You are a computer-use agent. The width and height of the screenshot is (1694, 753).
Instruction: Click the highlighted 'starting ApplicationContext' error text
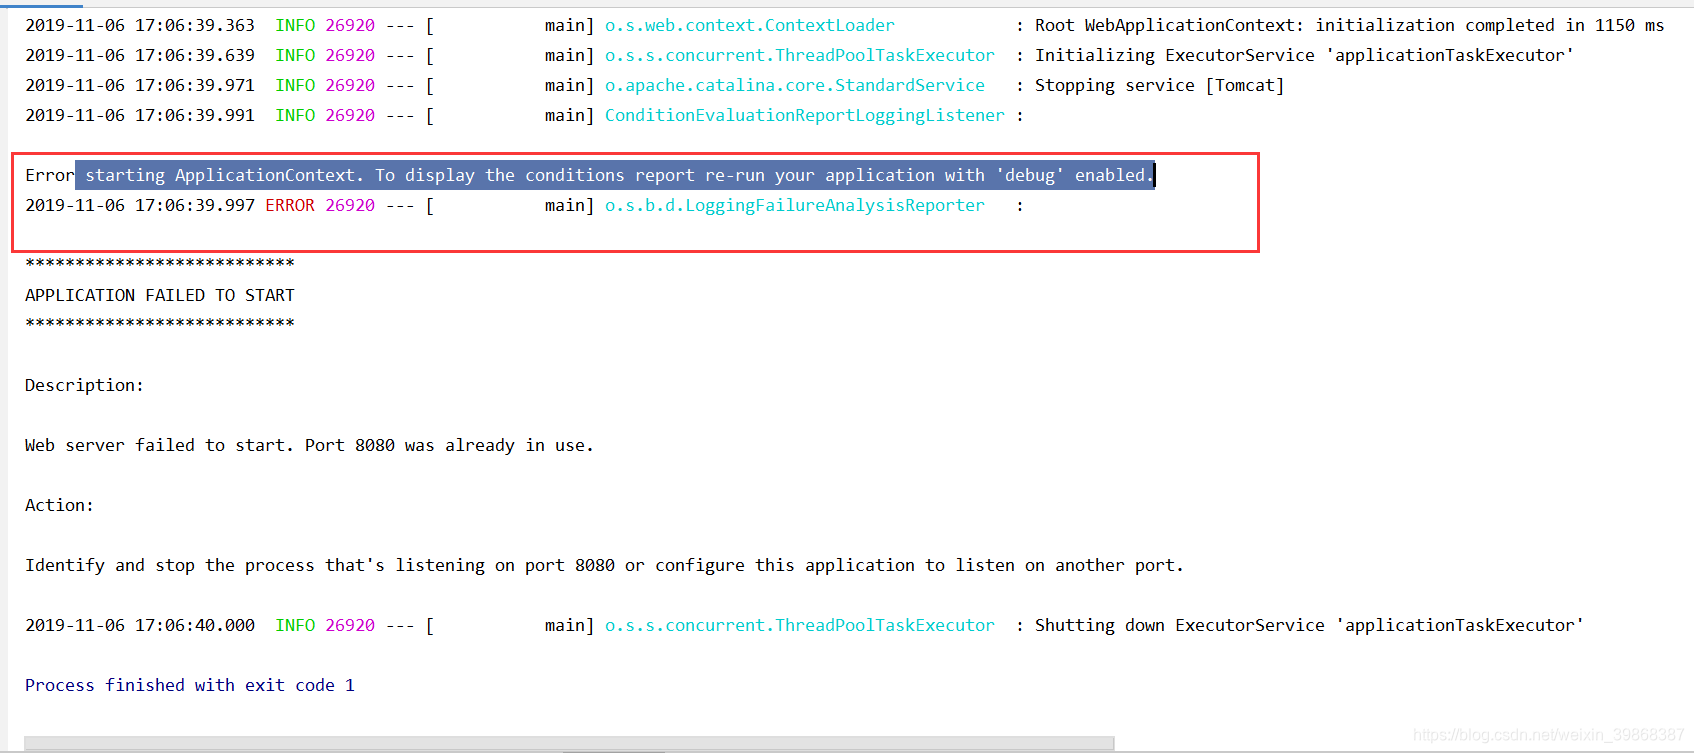[615, 175]
